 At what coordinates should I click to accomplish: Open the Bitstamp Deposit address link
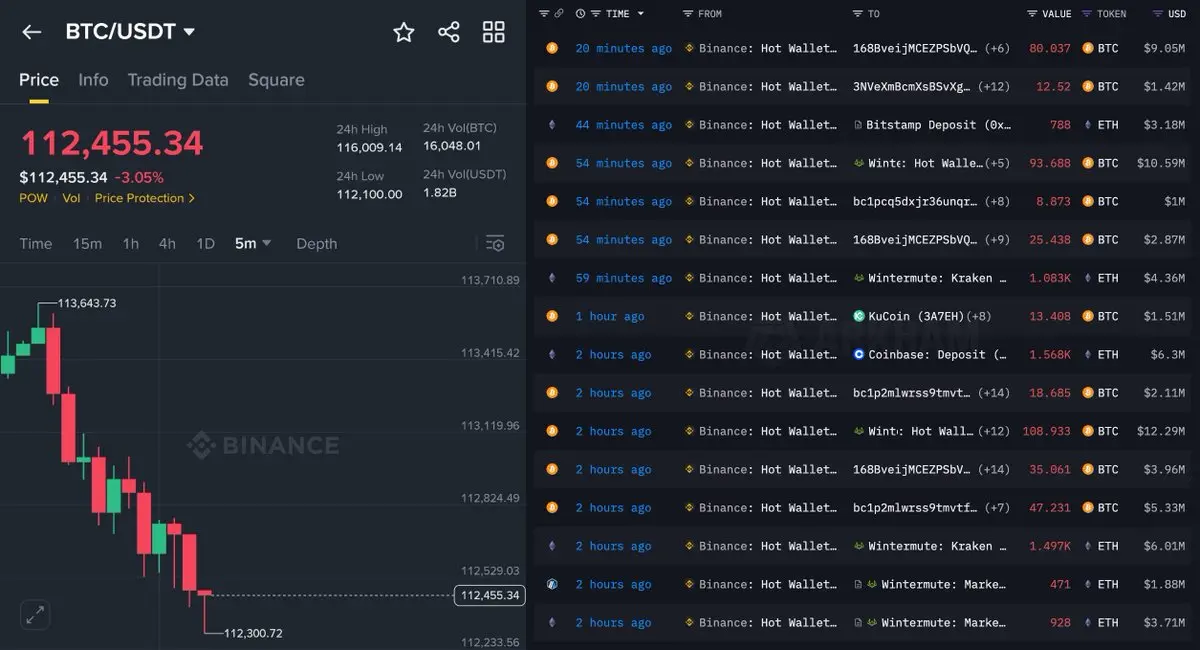pos(938,125)
